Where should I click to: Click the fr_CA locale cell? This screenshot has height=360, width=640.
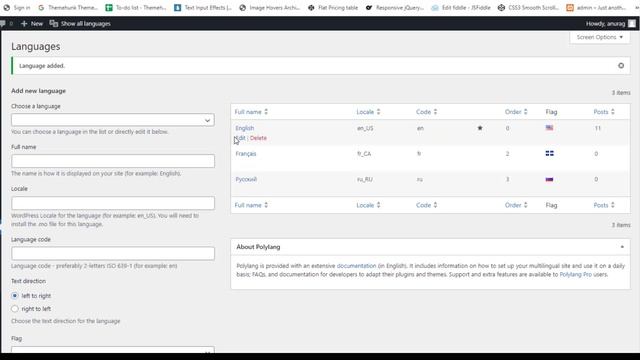(364, 154)
